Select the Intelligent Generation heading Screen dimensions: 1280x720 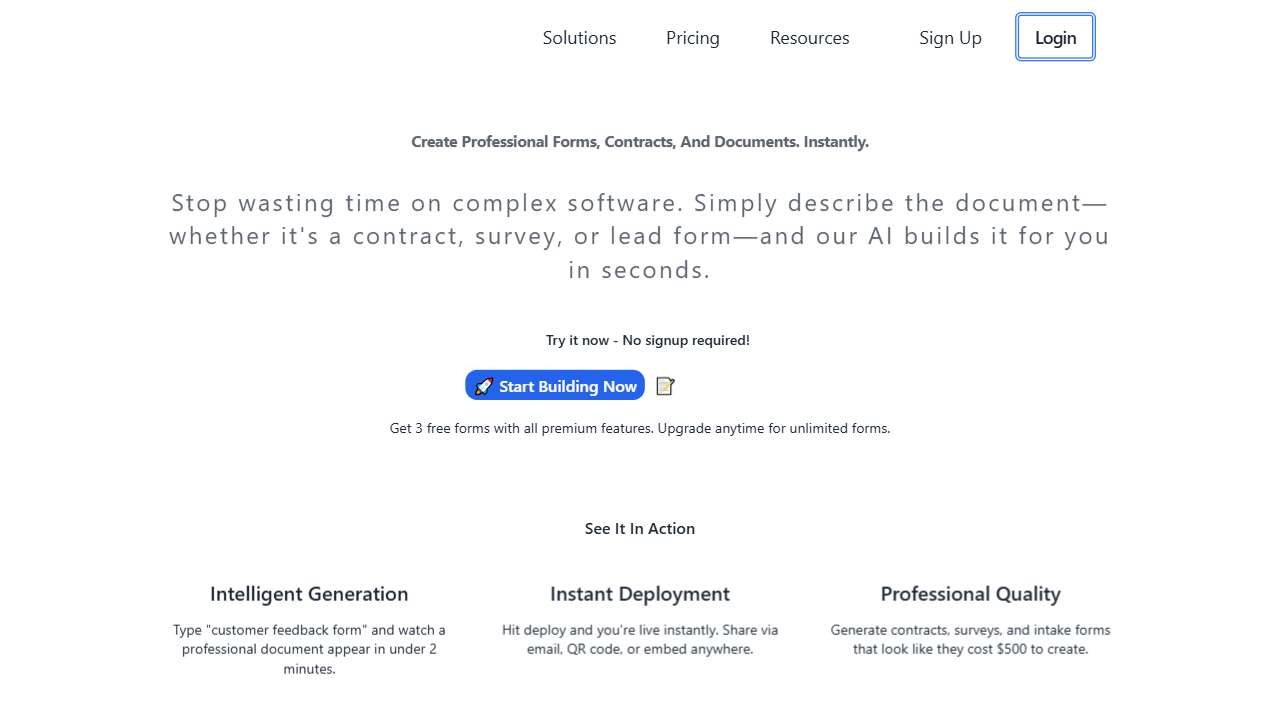point(309,594)
